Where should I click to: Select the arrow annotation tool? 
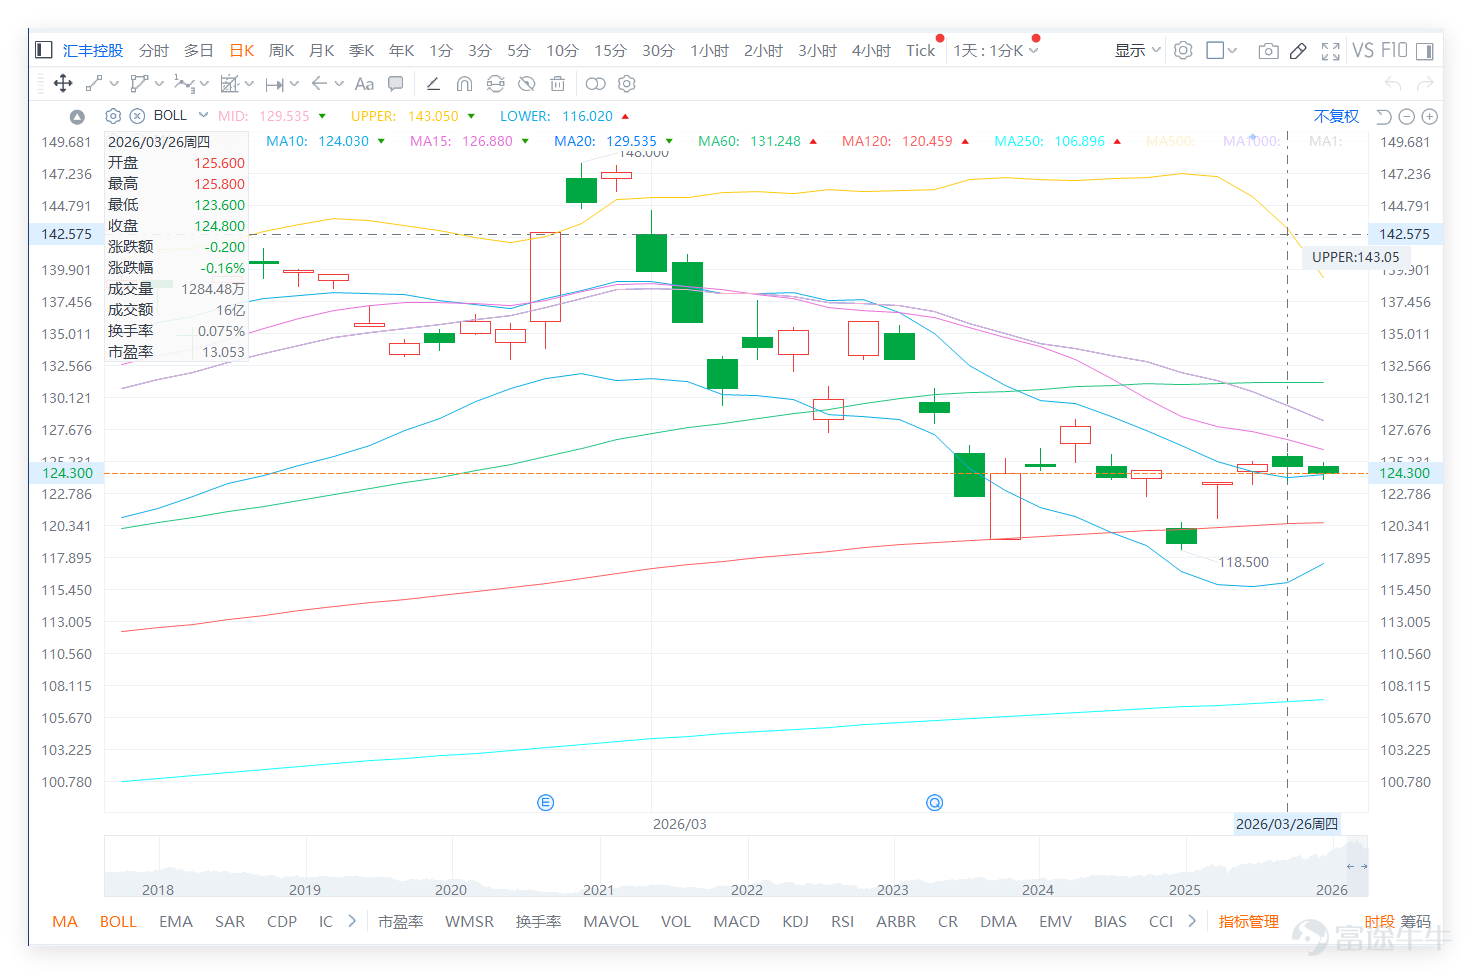coord(319,84)
